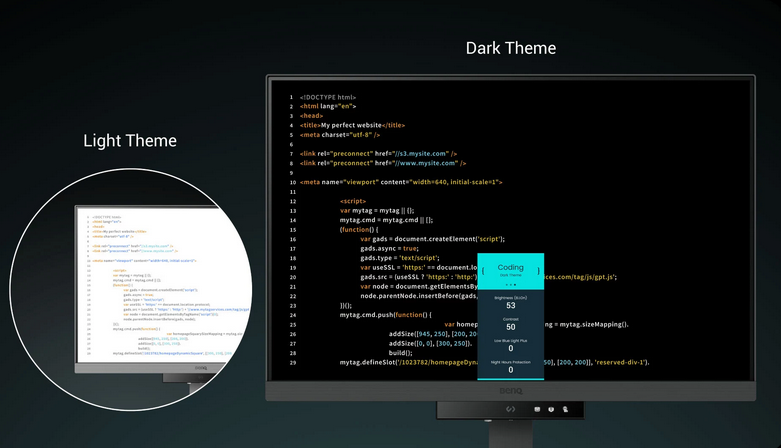Click the "<head>" tag on line 3
Viewport: 781px width, 448px height.
[x=311, y=116]
